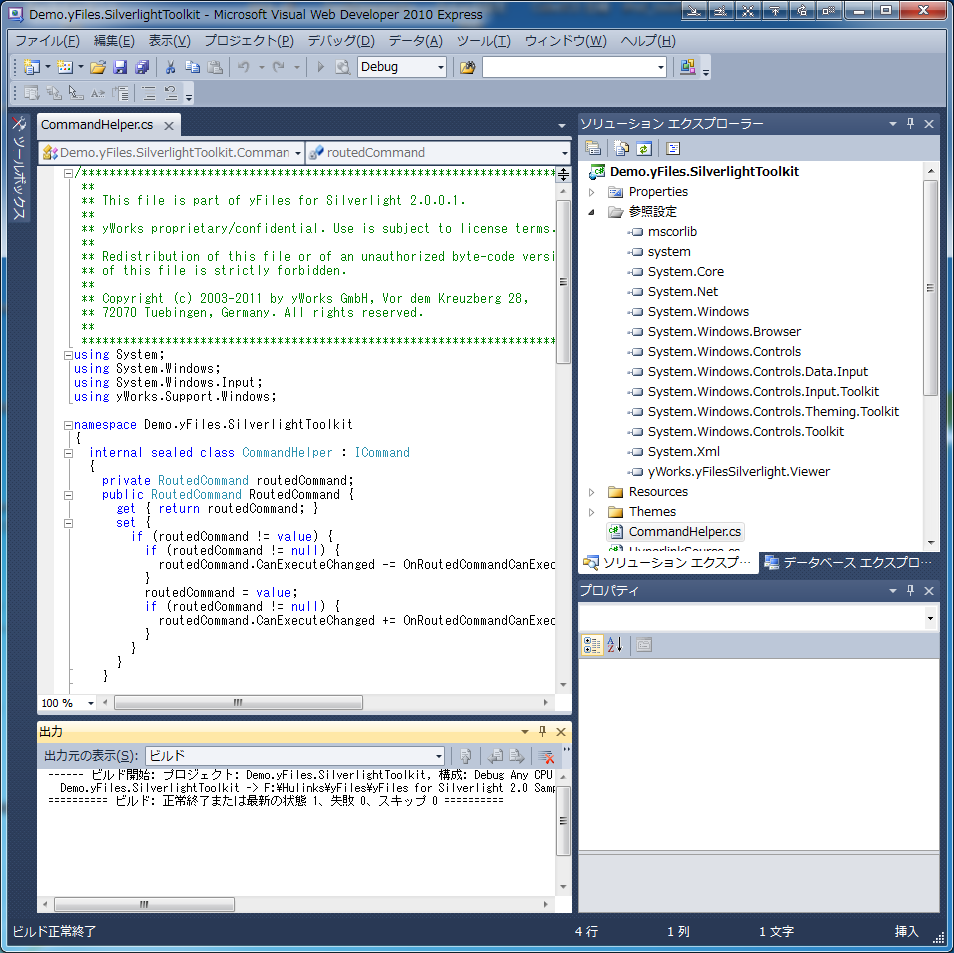Image resolution: width=954 pixels, height=953 pixels.
Task: Click the Solution Explorer vertical scrollbar thumb
Action: click(x=930, y=288)
